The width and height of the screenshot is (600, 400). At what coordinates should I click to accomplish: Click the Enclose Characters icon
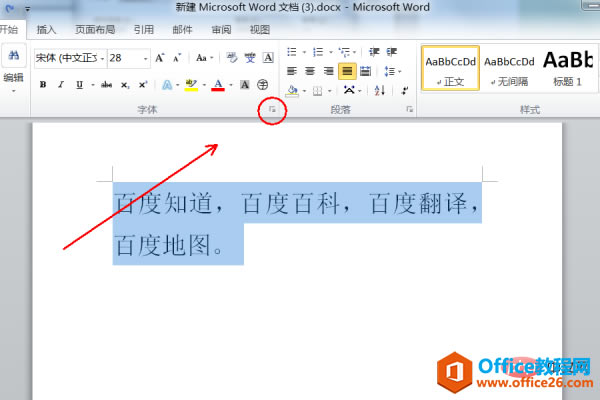[262, 85]
